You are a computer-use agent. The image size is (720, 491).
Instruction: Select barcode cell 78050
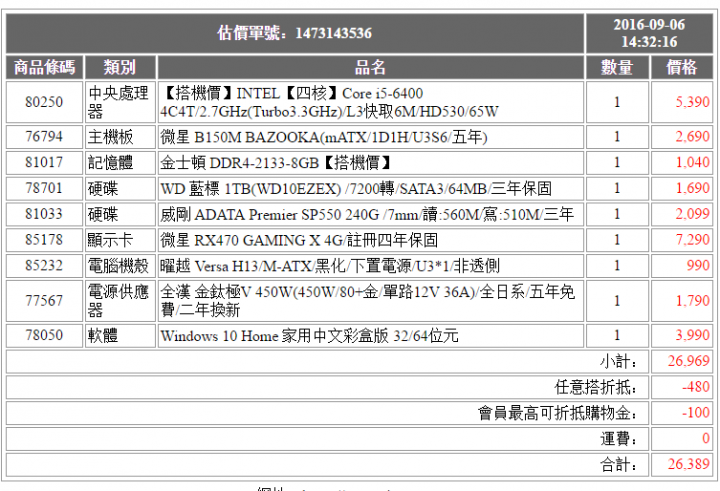(x=44, y=335)
